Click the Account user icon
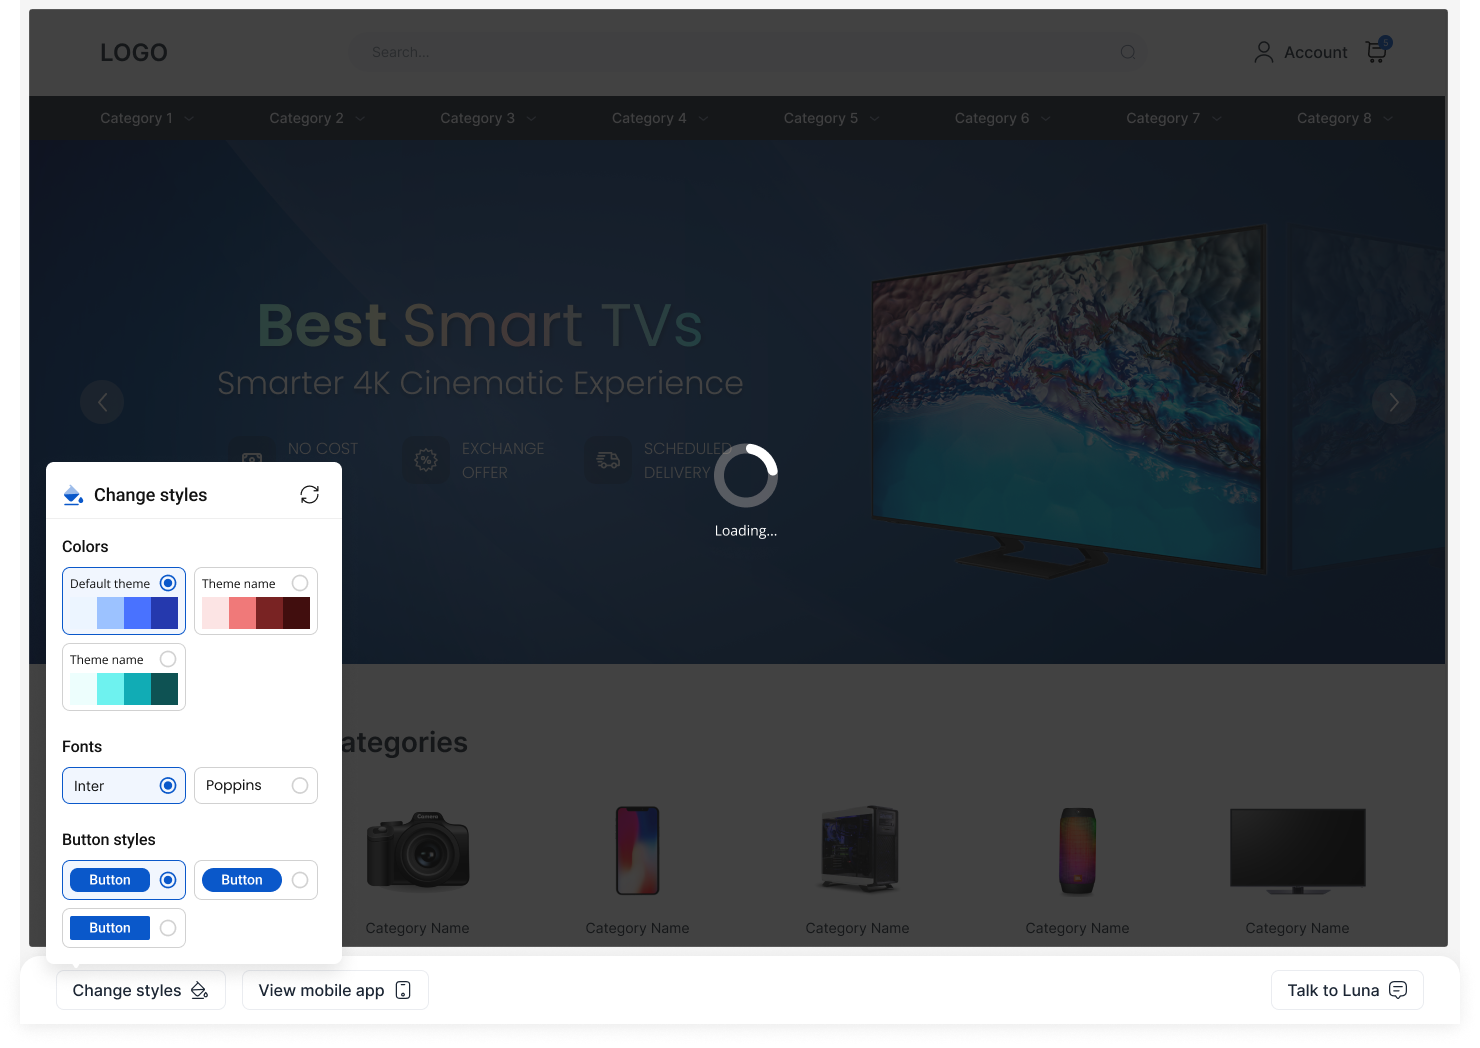This screenshot has width=1480, height=1048. pos(1264,52)
